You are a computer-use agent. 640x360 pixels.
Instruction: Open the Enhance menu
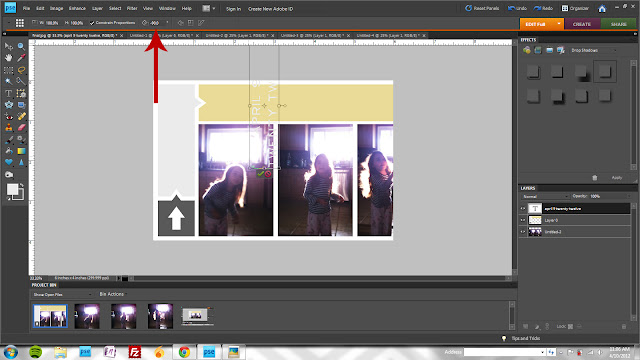coord(77,8)
